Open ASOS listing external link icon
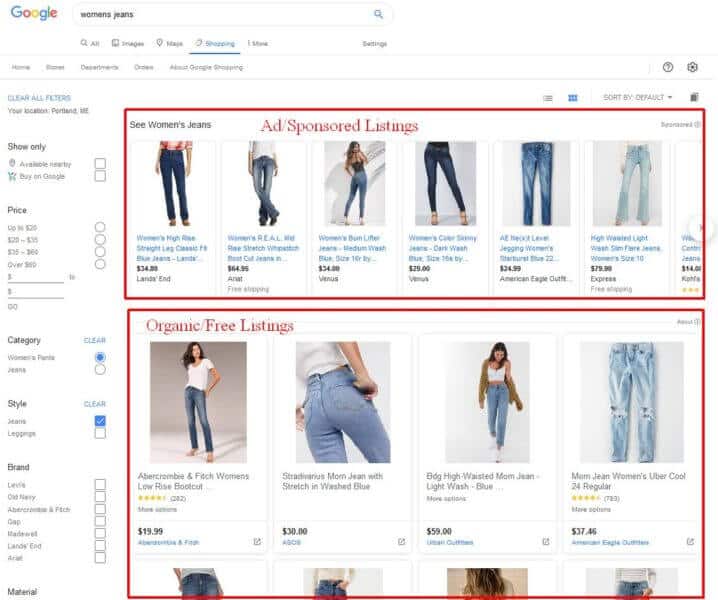This screenshot has width=718, height=600. pyautogui.click(x=401, y=541)
